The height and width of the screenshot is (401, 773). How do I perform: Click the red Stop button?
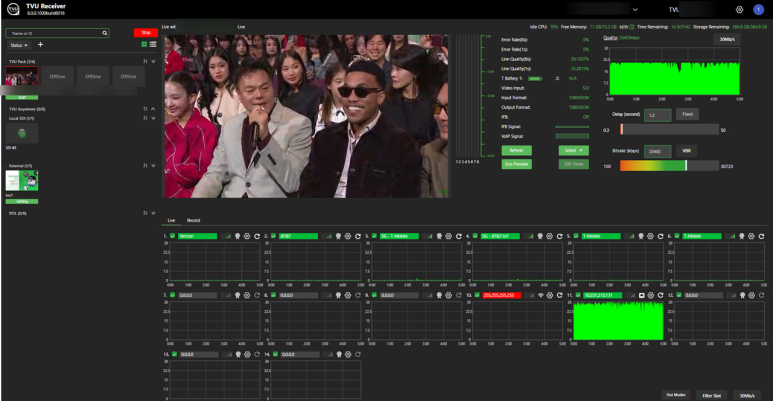[146, 33]
